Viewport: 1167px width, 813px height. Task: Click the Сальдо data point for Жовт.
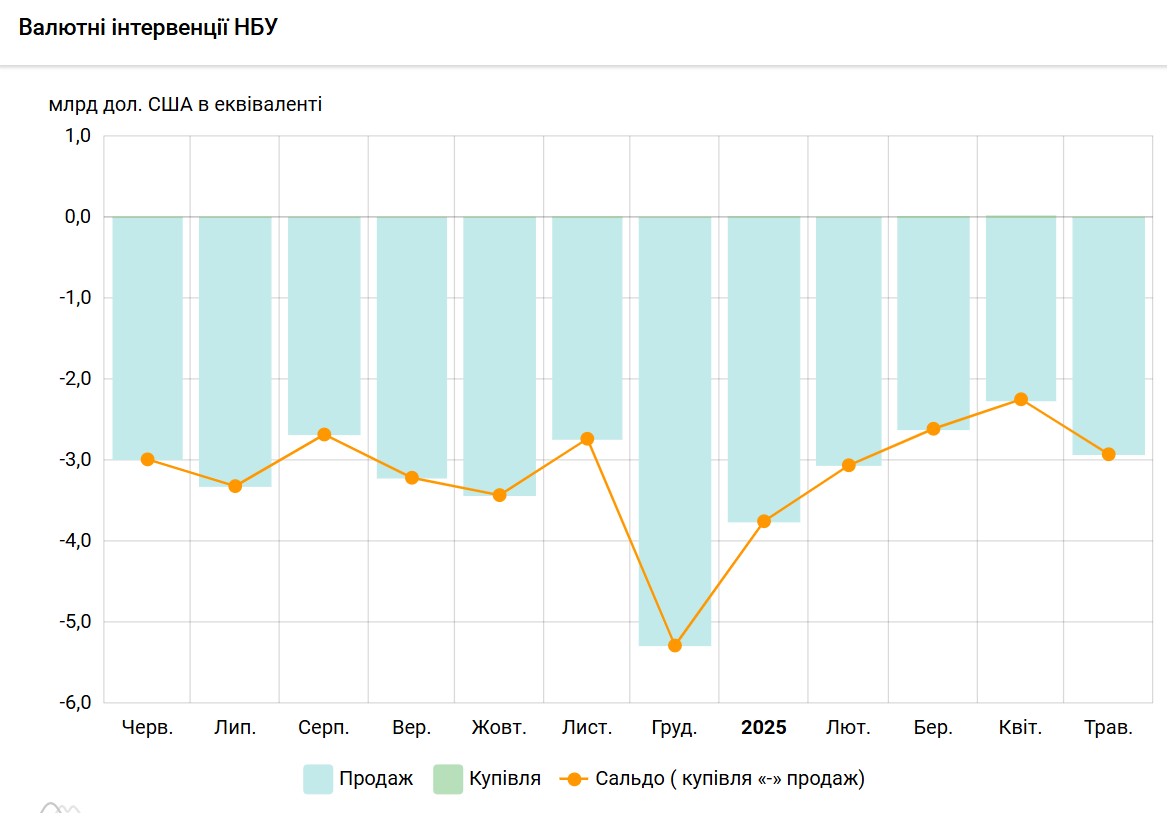[x=500, y=495]
